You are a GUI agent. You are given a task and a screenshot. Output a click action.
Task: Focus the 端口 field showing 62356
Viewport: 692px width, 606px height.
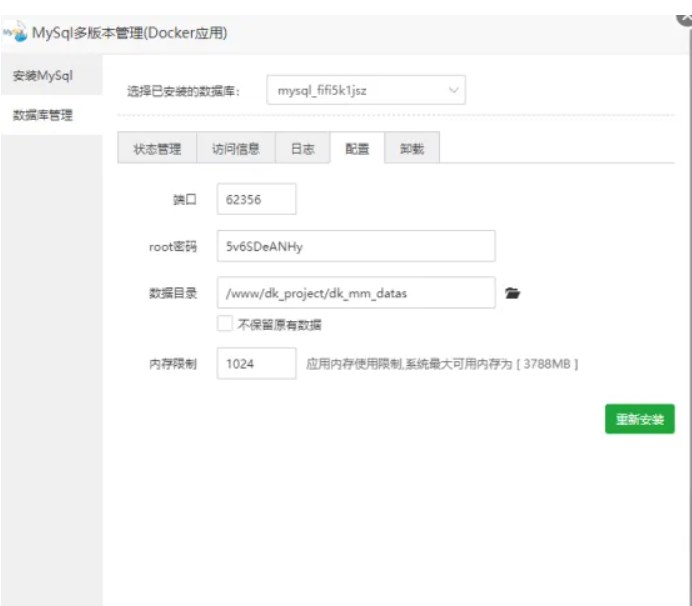256,199
